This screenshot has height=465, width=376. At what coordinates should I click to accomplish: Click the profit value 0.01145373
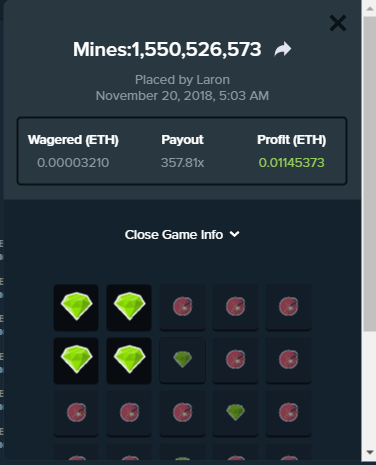pos(291,163)
